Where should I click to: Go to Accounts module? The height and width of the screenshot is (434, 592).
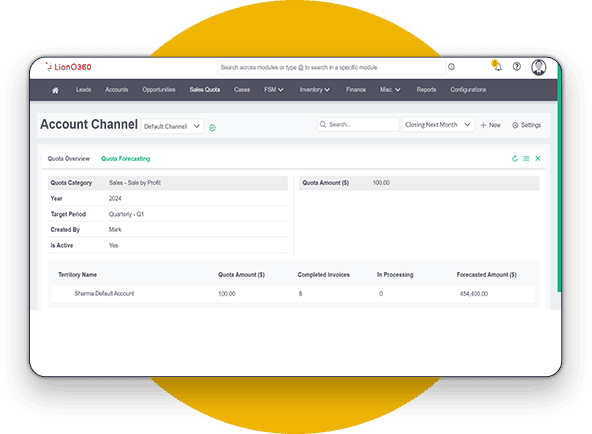[117, 90]
